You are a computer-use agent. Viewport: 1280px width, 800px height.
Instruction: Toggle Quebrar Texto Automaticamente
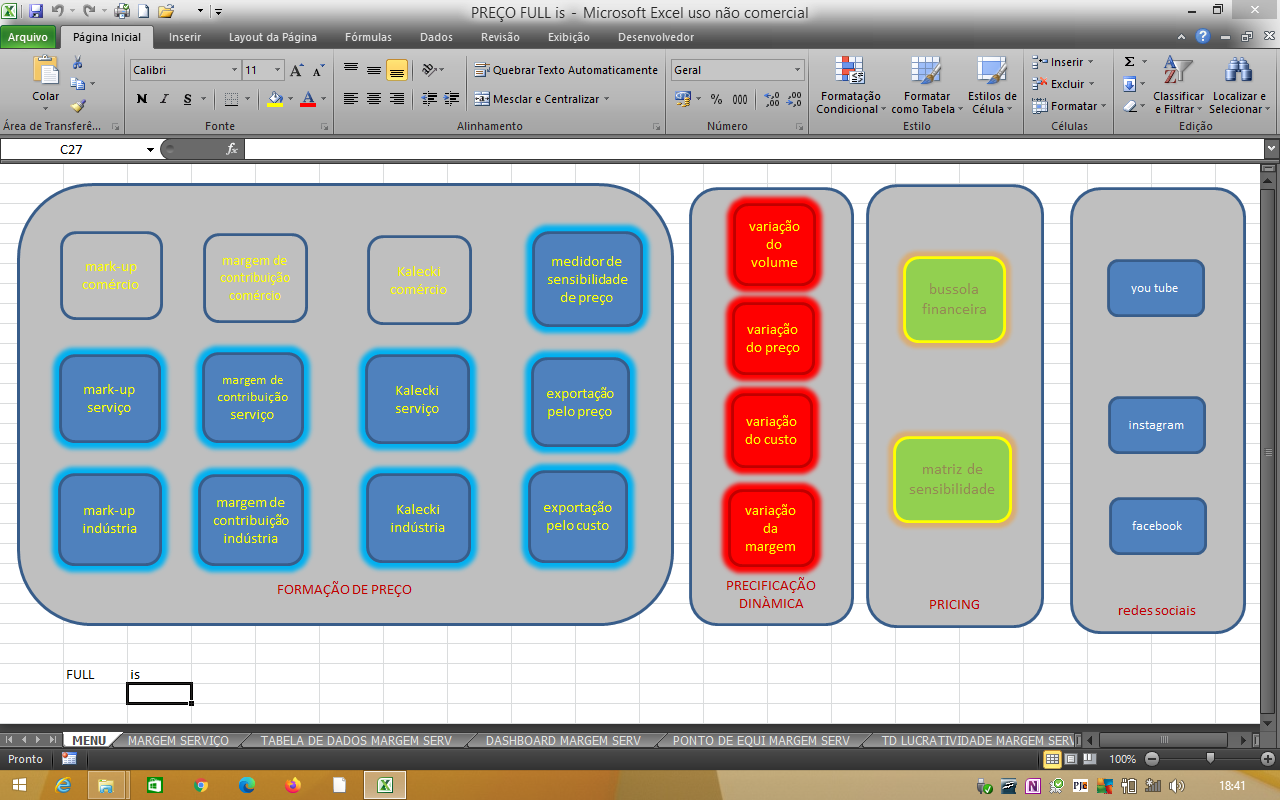[x=566, y=70]
